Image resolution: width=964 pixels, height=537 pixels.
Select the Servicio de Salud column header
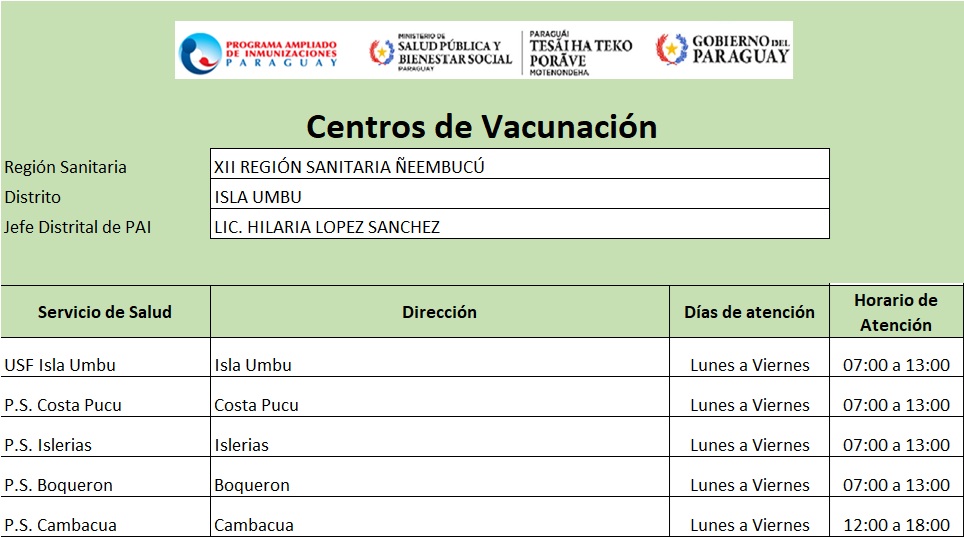tap(105, 312)
